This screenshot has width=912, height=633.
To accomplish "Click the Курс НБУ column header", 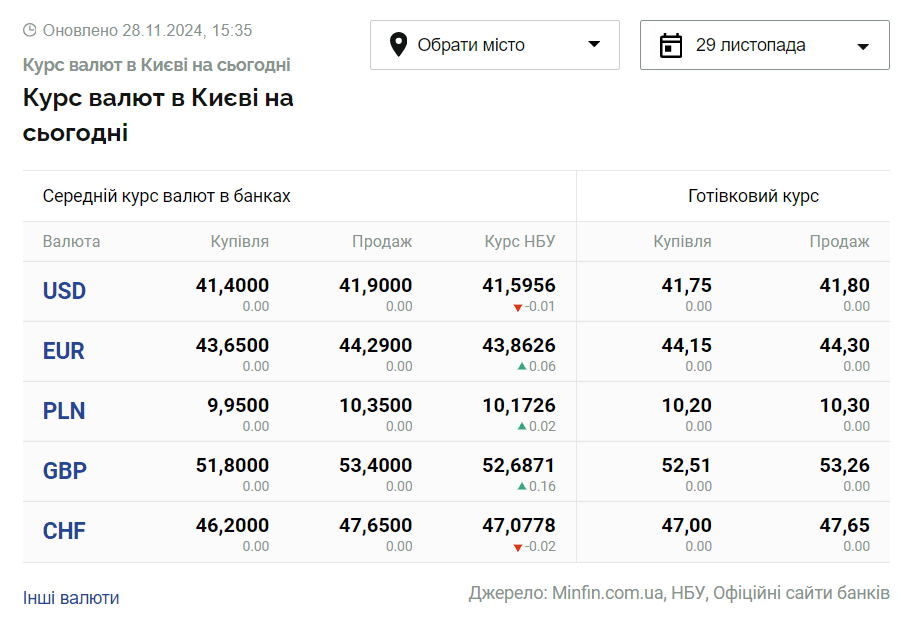I will click(x=520, y=241).
